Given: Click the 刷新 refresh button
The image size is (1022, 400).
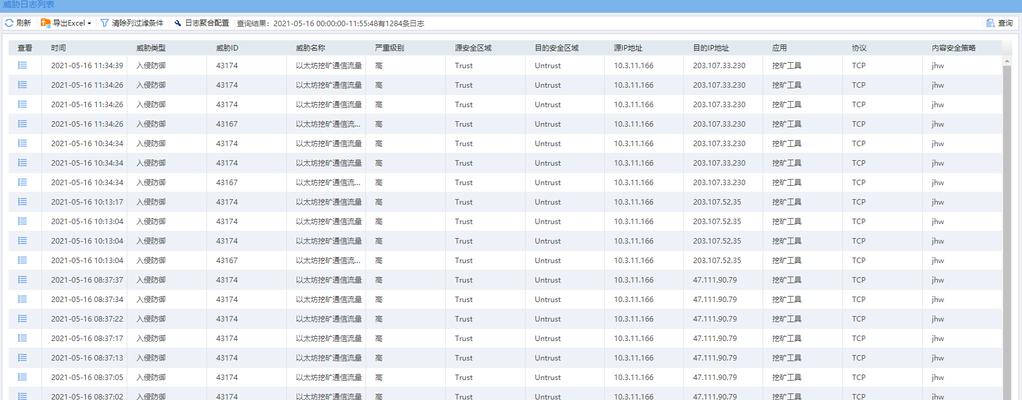Looking at the screenshot, I should (x=18, y=23).
